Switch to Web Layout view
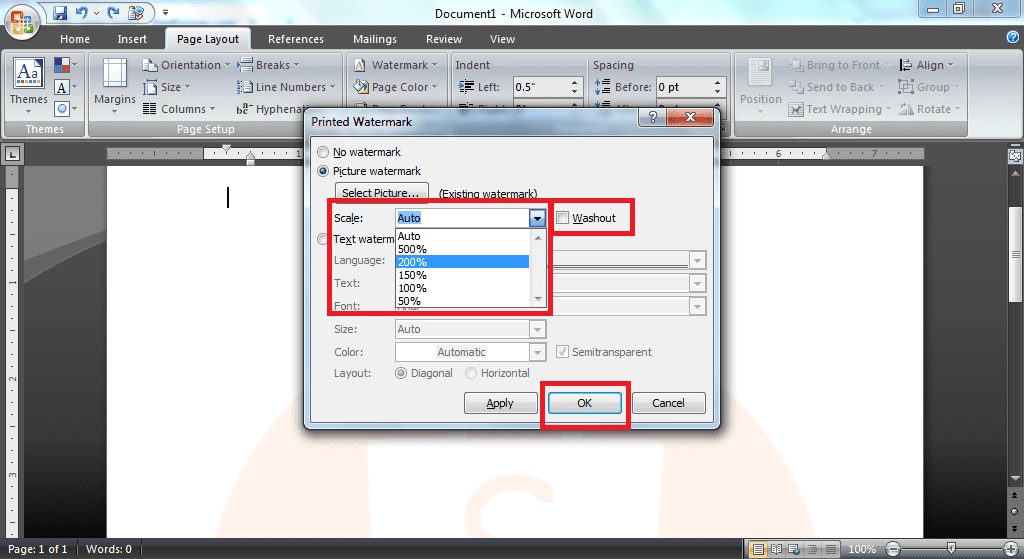Image resolution: width=1024 pixels, height=559 pixels. pos(793,549)
